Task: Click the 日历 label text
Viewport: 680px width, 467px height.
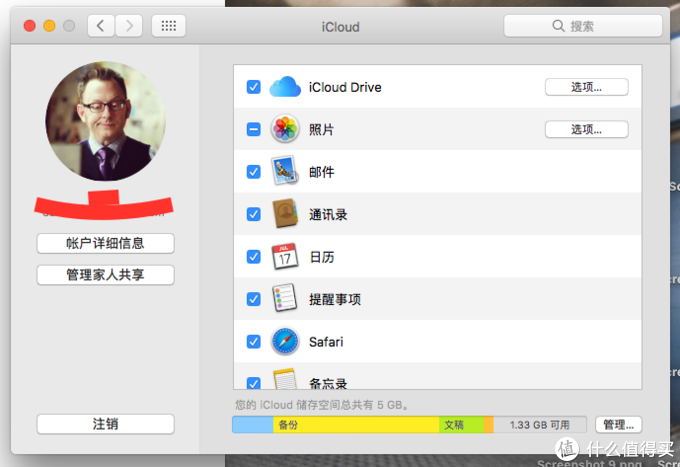Action: tap(322, 257)
